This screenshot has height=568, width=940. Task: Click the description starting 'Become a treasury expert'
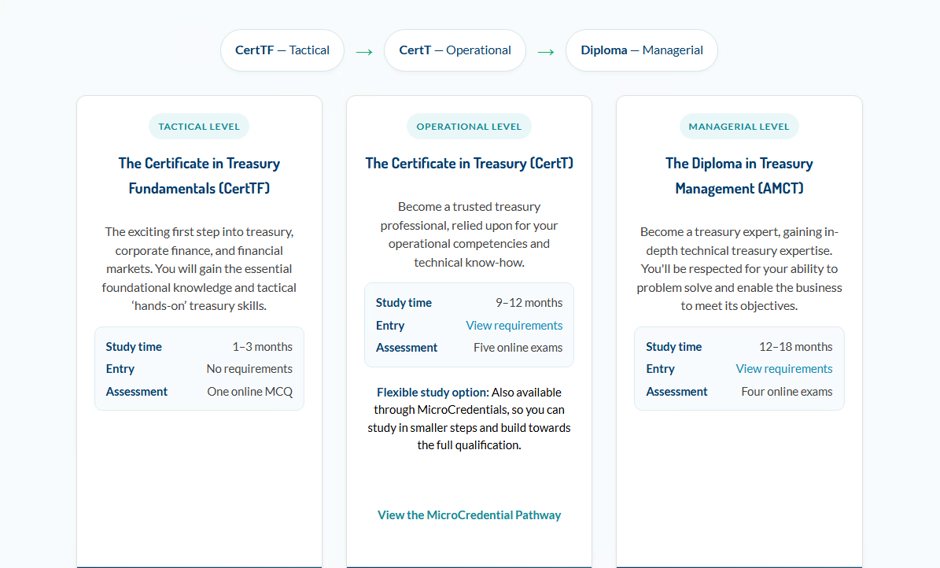point(739,269)
